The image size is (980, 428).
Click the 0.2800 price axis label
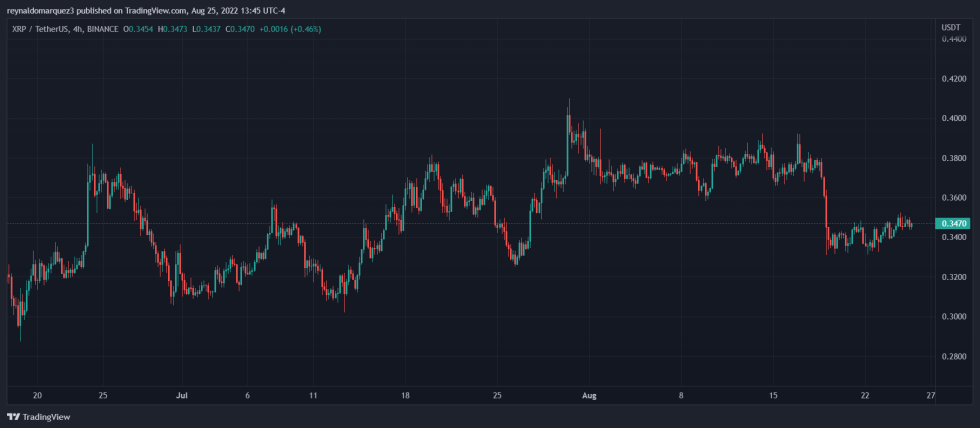952,357
